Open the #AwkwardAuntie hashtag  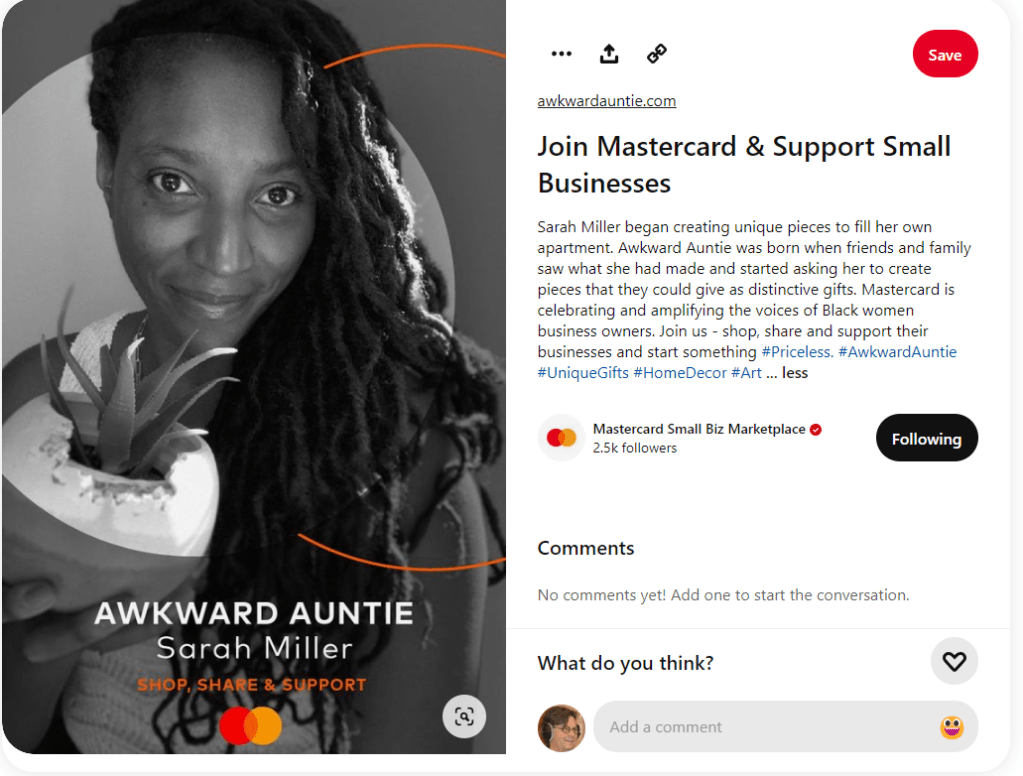coord(897,352)
